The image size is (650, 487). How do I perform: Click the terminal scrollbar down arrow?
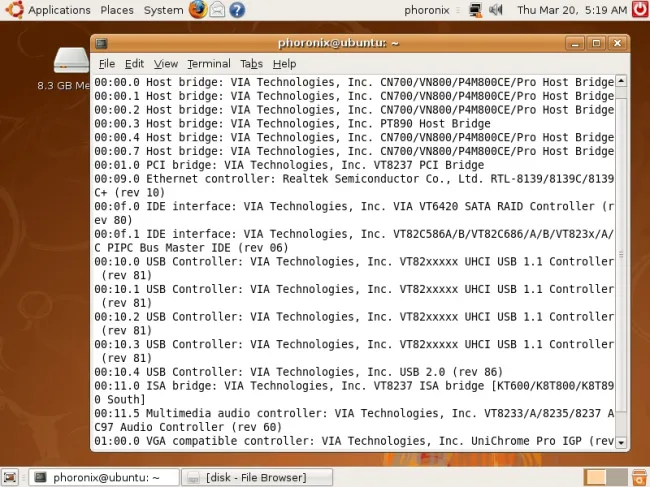pos(621,441)
